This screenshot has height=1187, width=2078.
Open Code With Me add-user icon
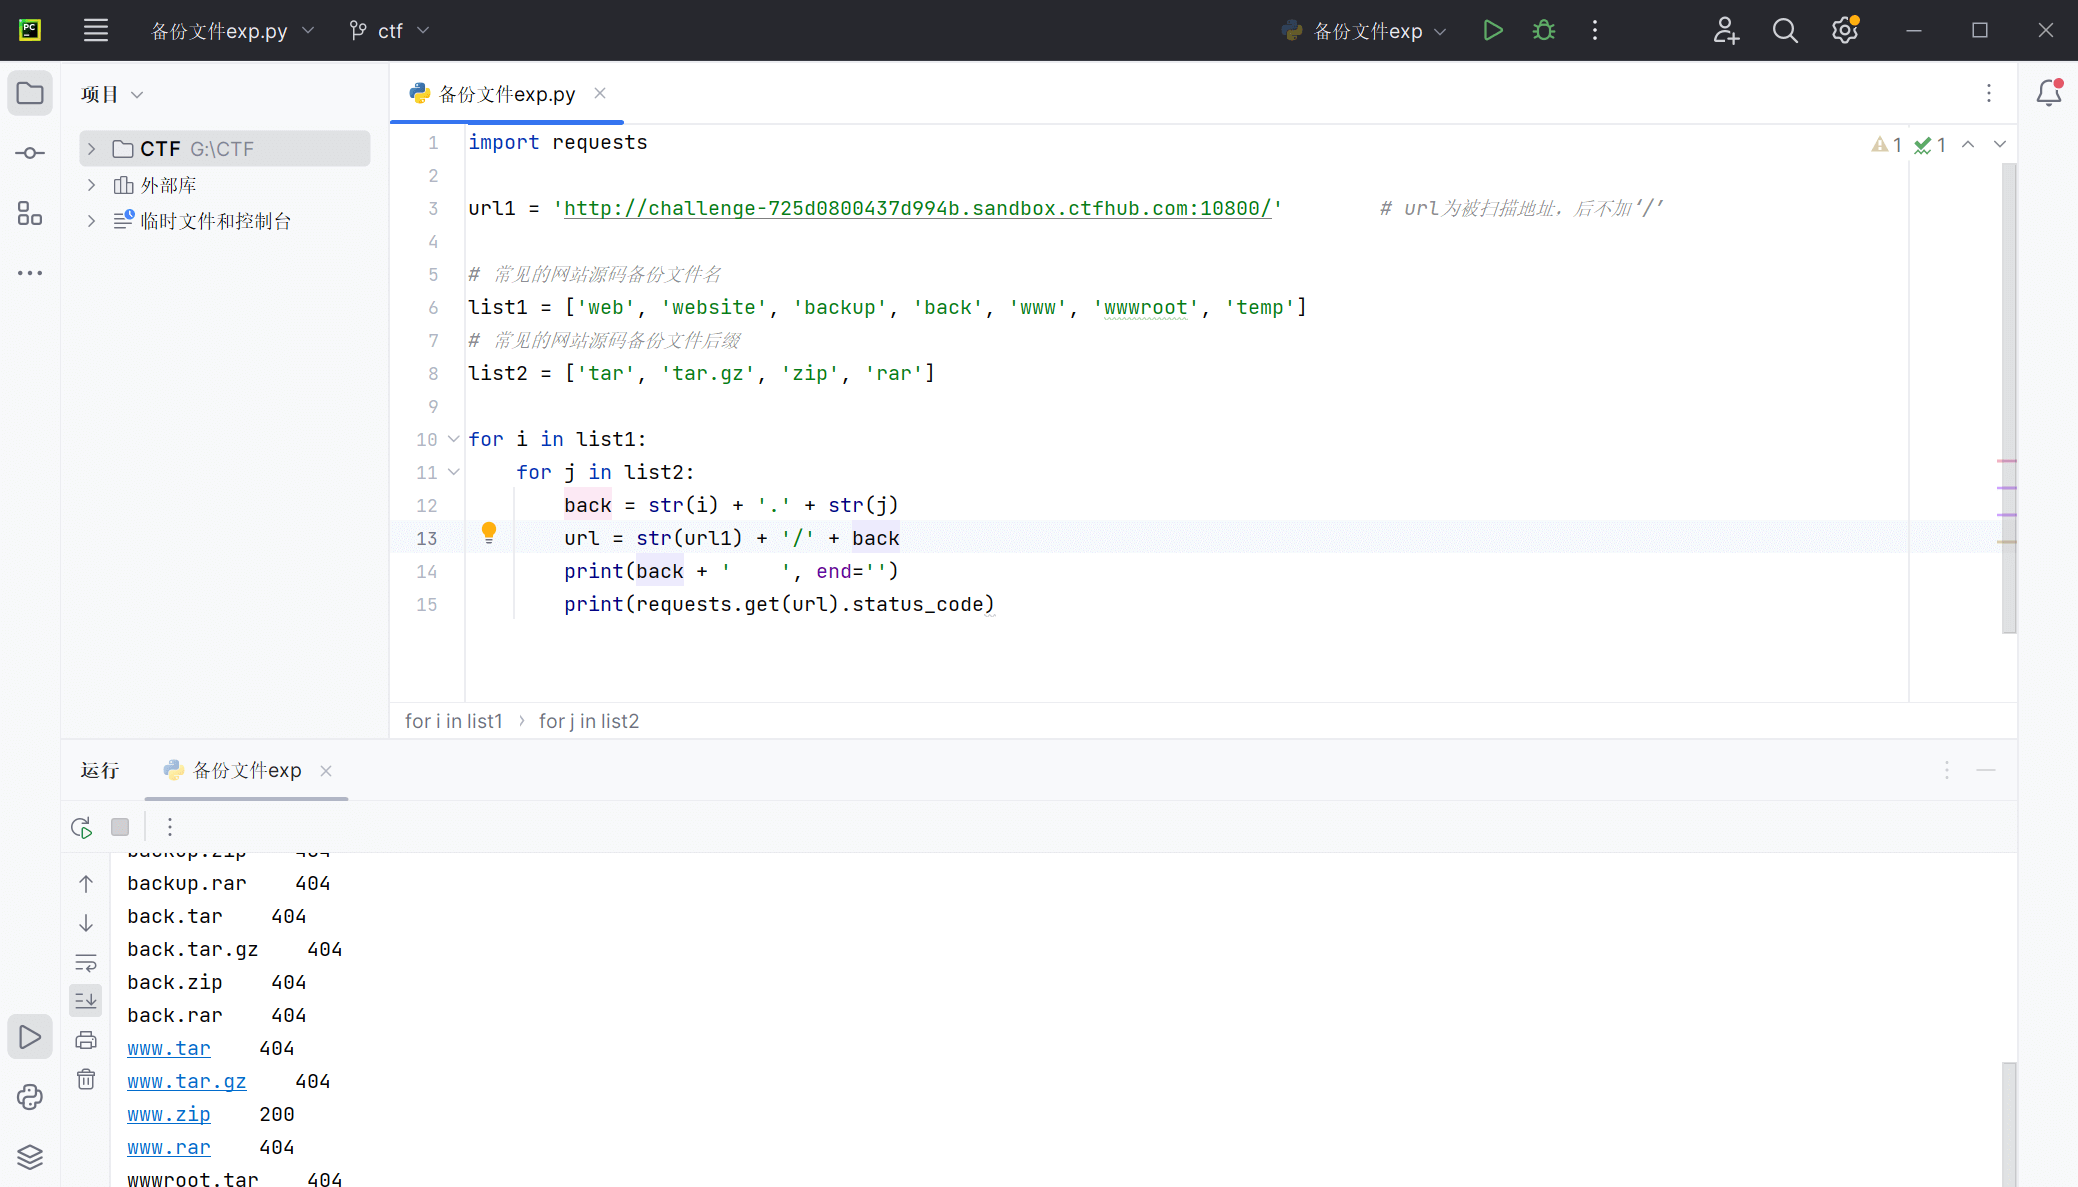click(x=1726, y=30)
